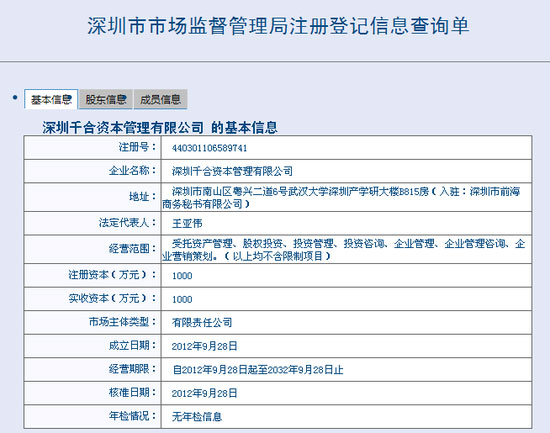Switch to the 成员信息 tab
The height and width of the screenshot is (433, 550).
click(160, 99)
